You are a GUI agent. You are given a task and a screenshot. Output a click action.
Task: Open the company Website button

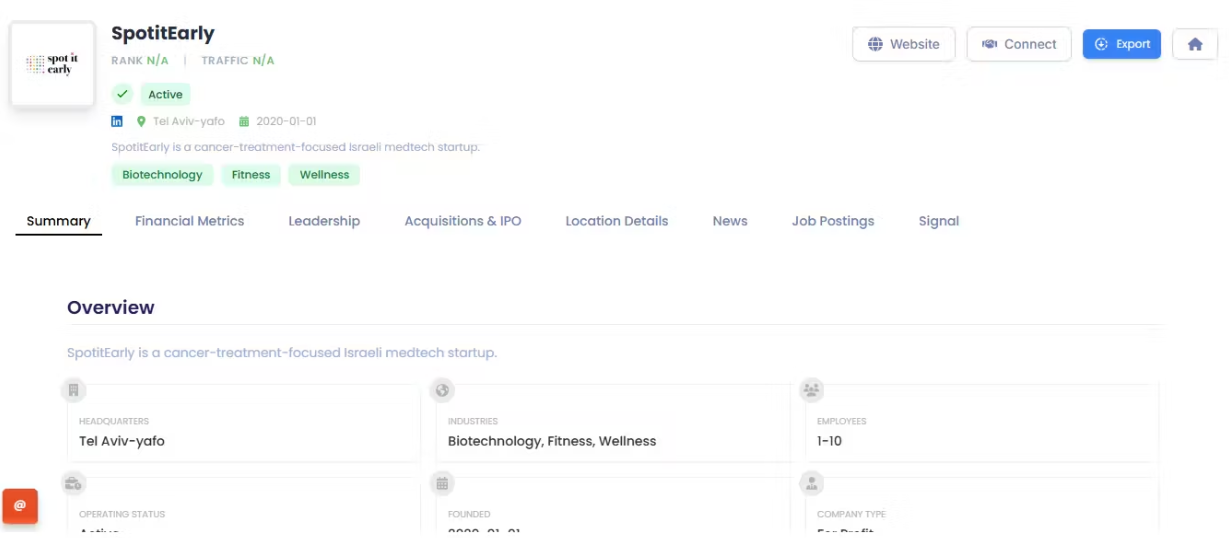903,44
